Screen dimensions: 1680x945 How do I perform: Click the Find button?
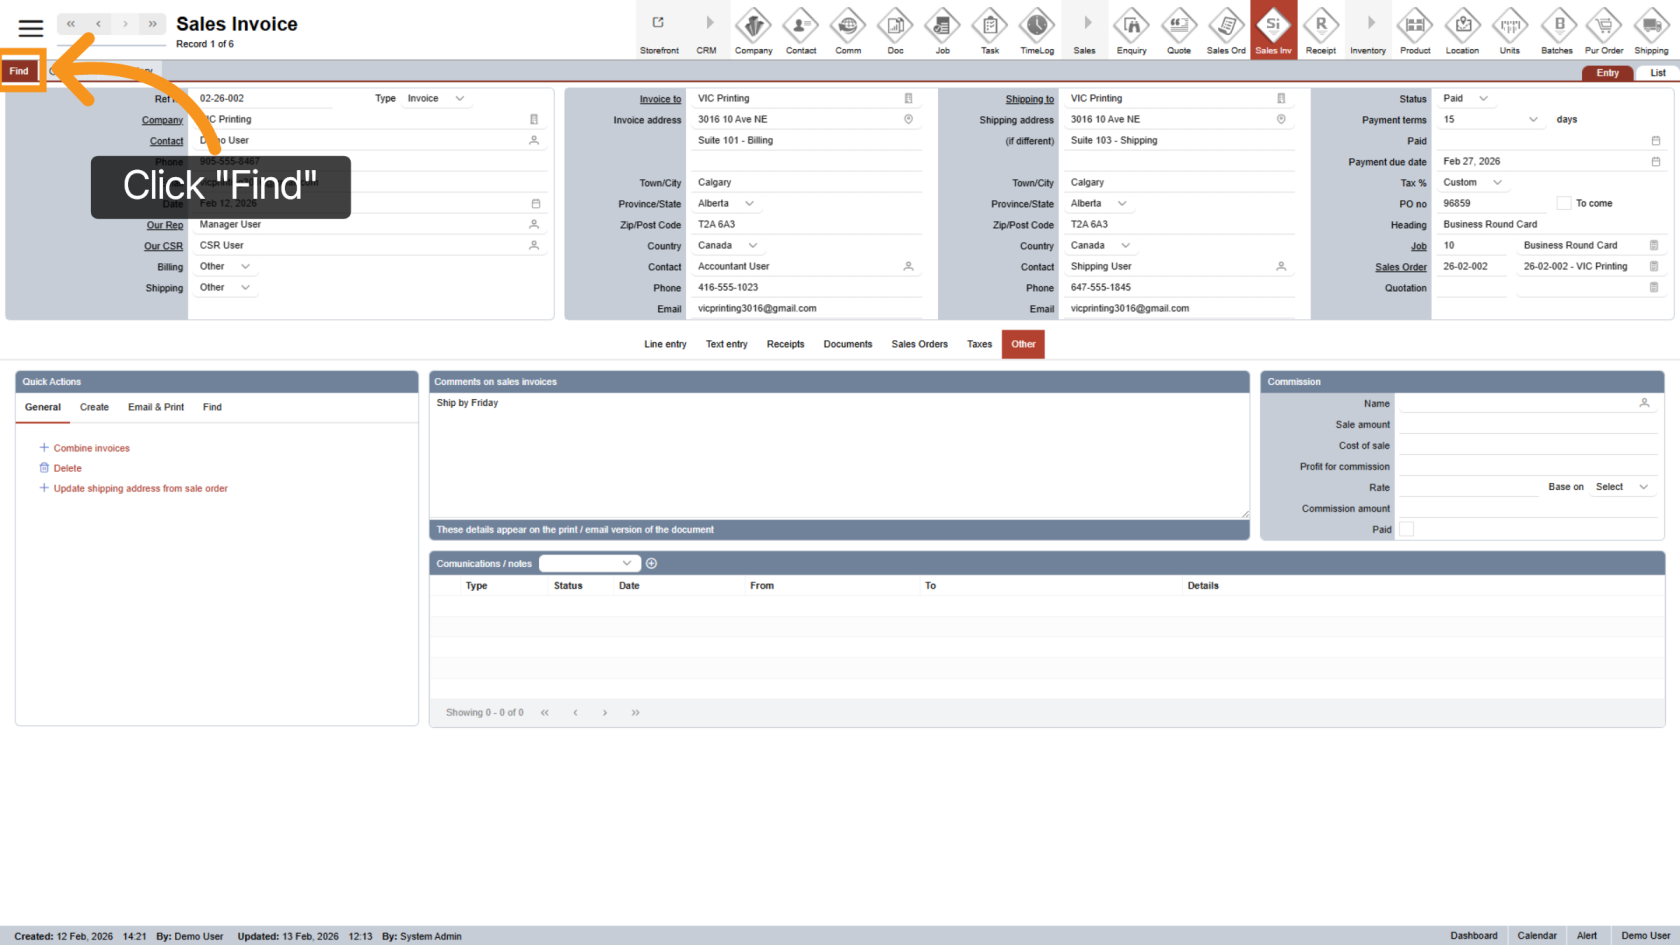point(19,71)
